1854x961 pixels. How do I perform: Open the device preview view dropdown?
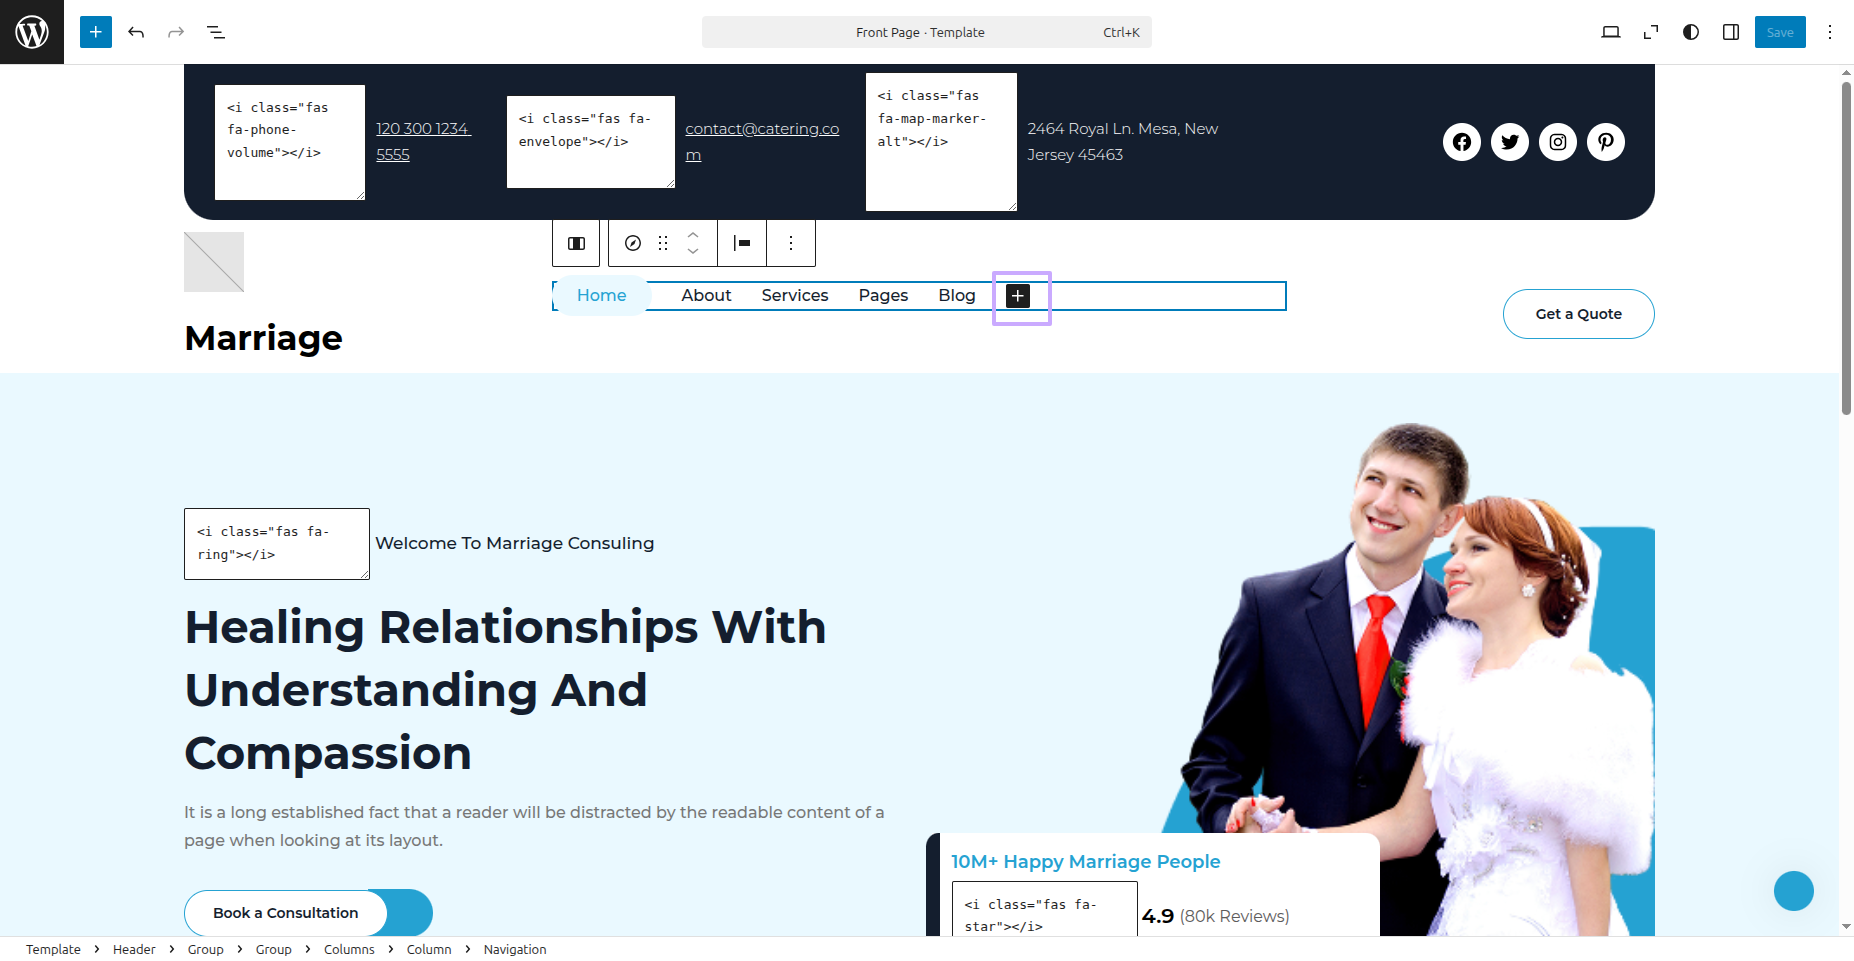(1610, 32)
